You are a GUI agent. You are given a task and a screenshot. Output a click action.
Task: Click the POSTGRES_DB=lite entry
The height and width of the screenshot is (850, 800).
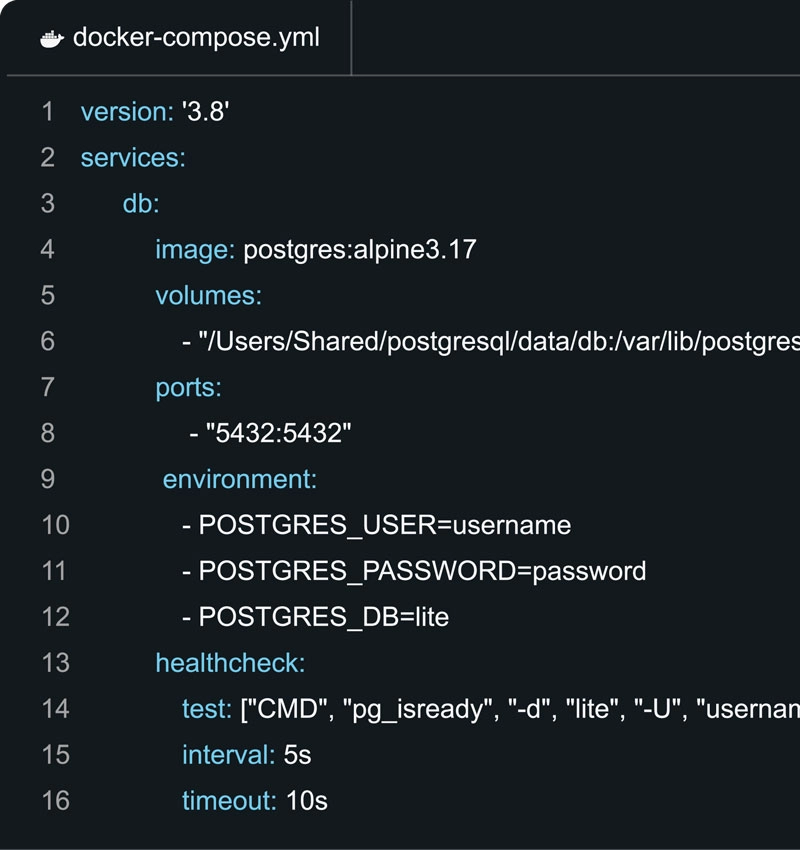324,617
